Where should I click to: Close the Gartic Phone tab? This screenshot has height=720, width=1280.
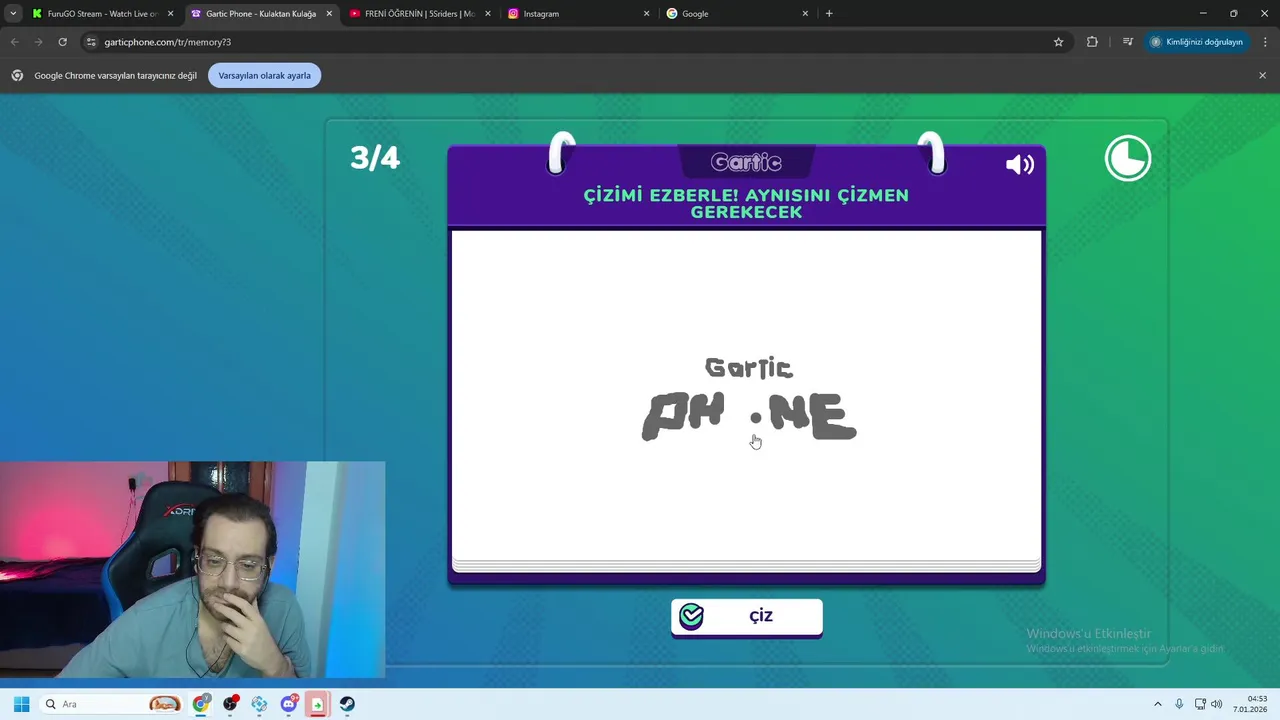[x=329, y=14]
